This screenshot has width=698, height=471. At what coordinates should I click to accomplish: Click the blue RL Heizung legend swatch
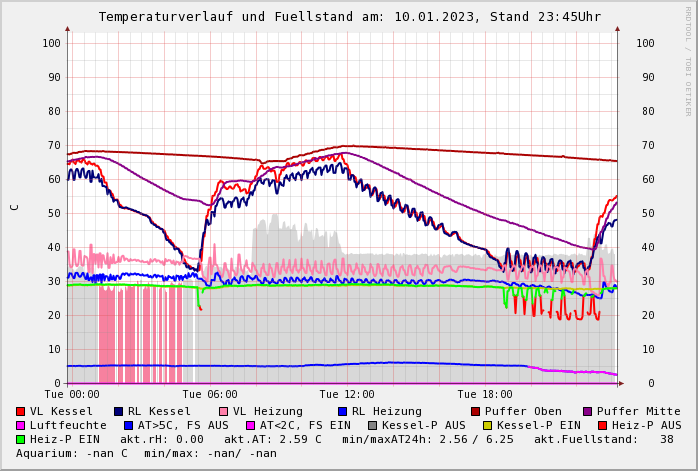click(x=342, y=412)
